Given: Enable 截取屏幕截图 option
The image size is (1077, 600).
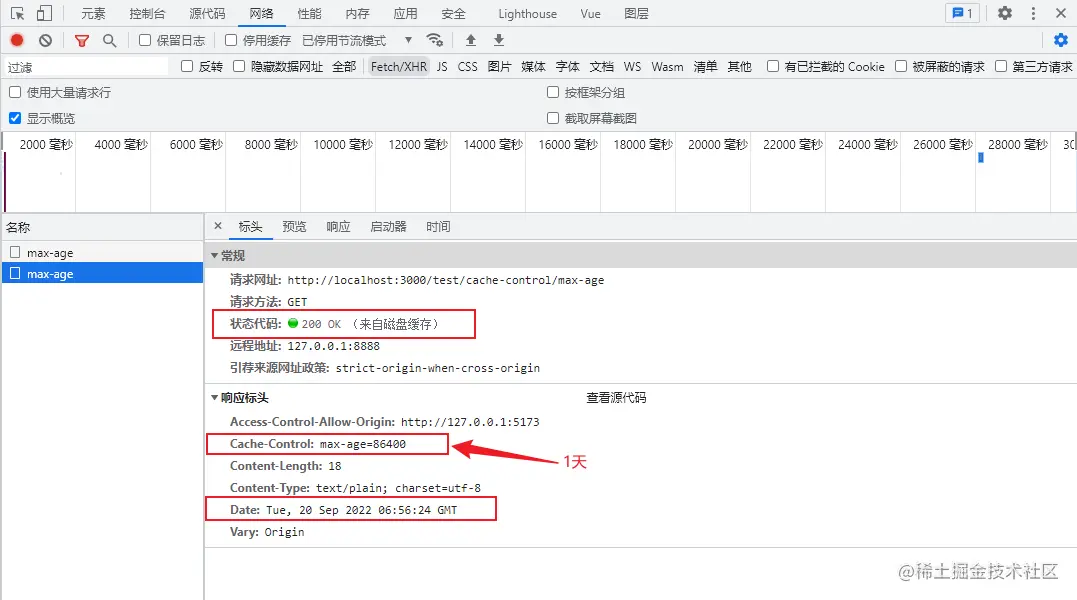Looking at the screenshot, I should [553, 118].
